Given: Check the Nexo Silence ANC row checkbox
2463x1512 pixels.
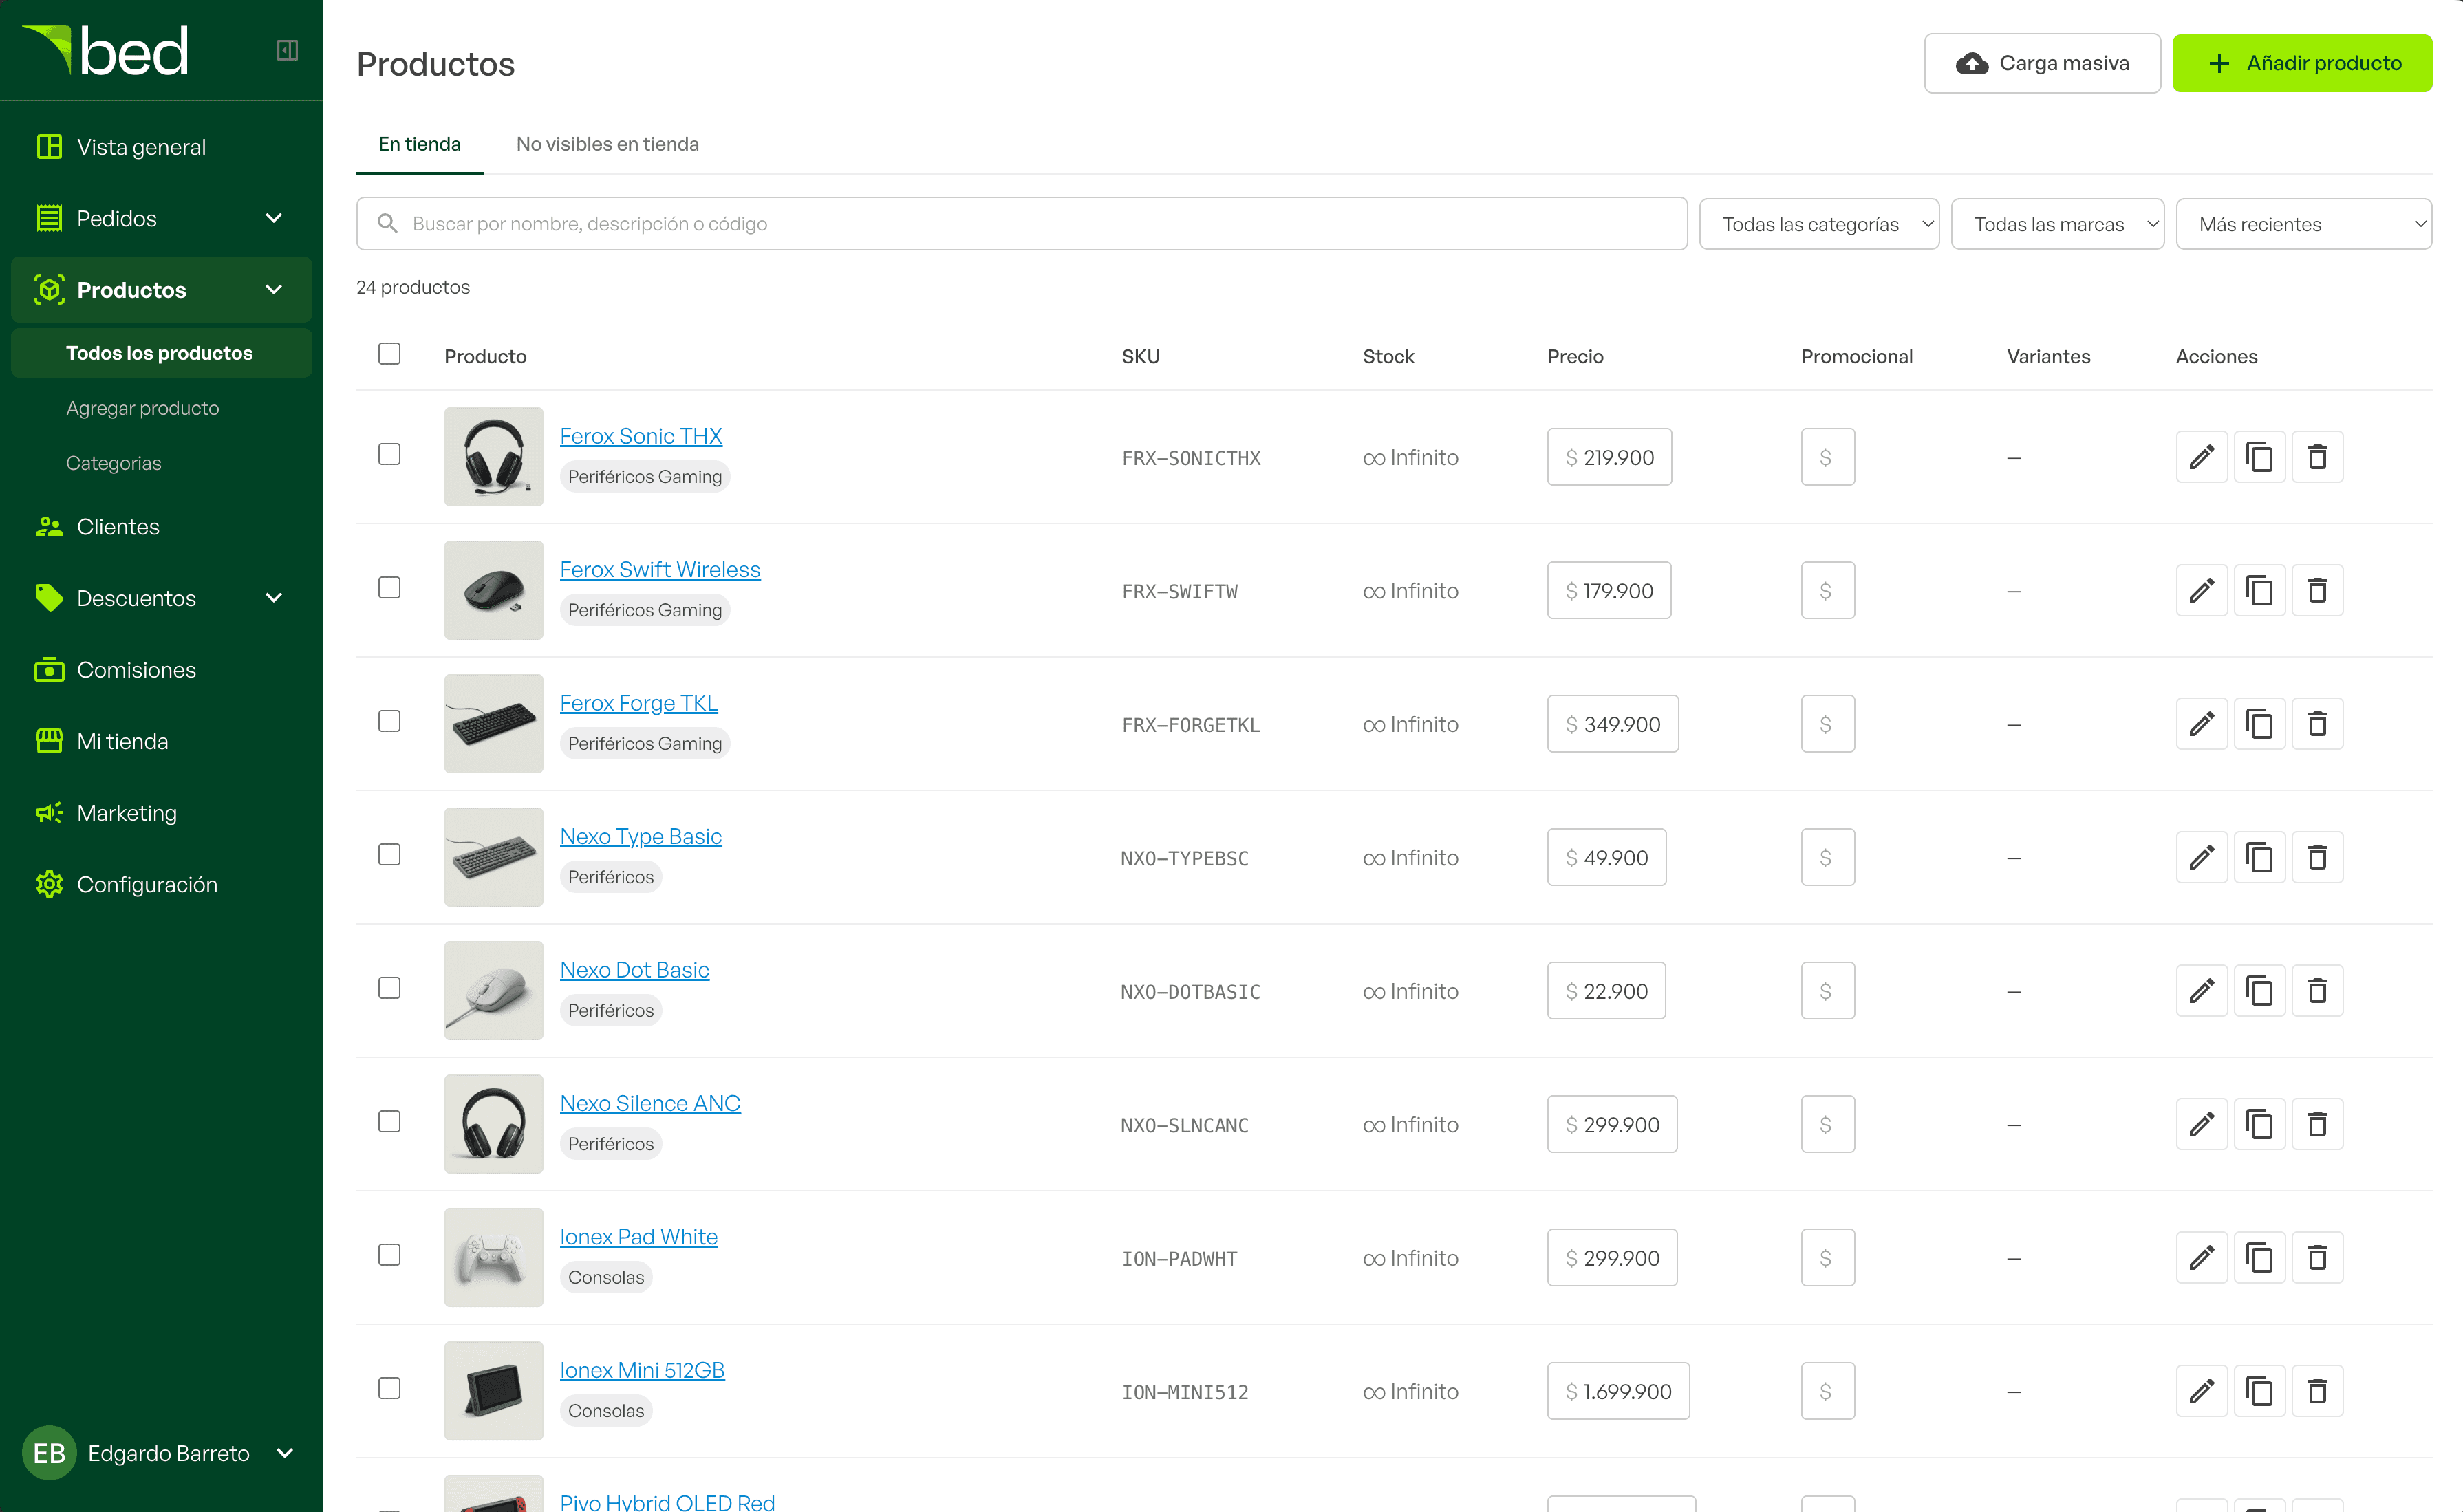Looking at the screenshot, I should (x=389, y=1122).
